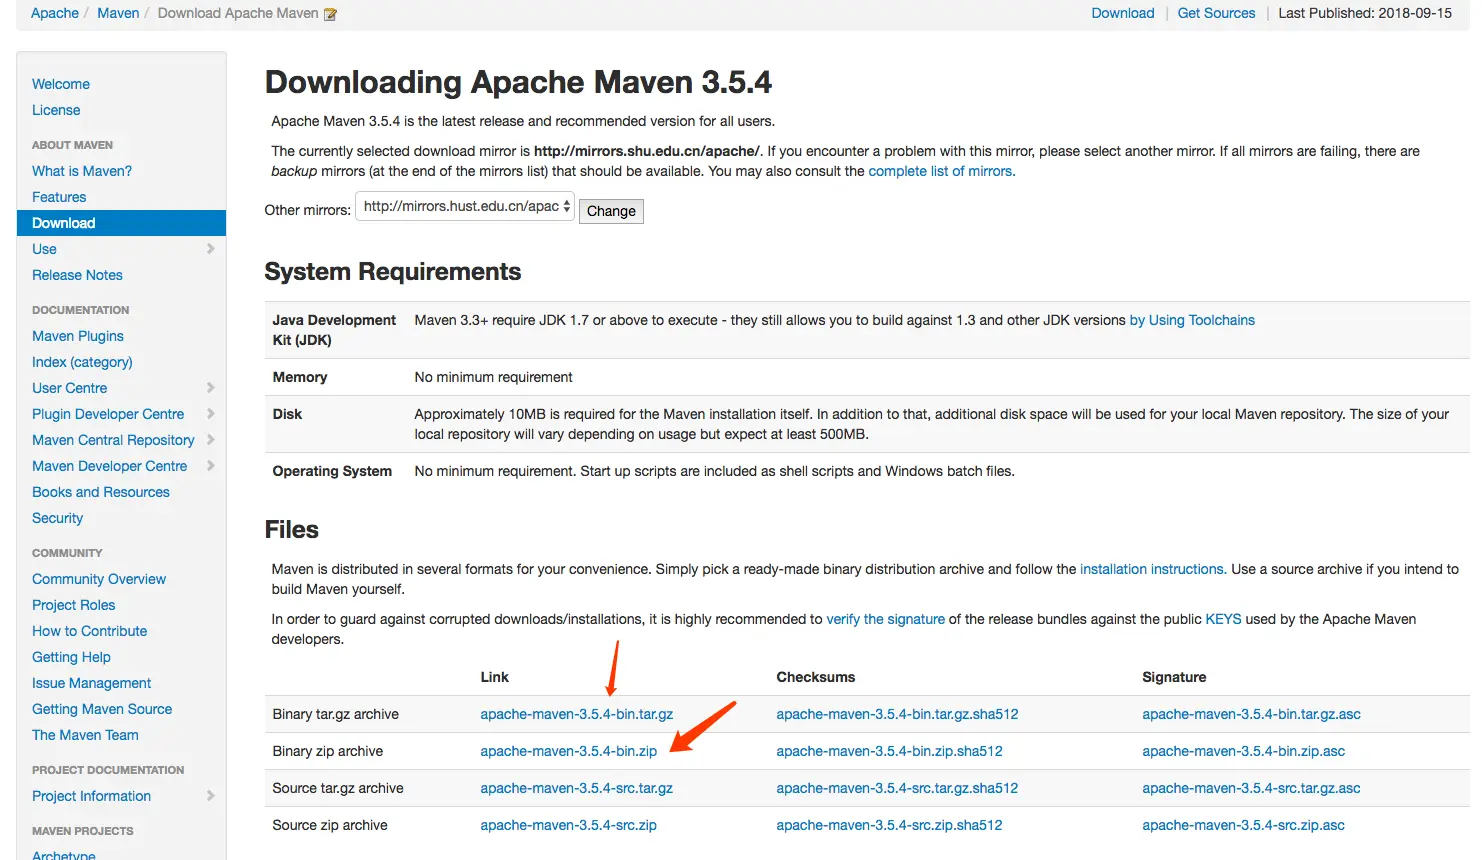Screen dimensions: 1482x860
Task: Open apache-maven-3.5.4-bin.tar.gz.asc signature
Action: 1251,714
